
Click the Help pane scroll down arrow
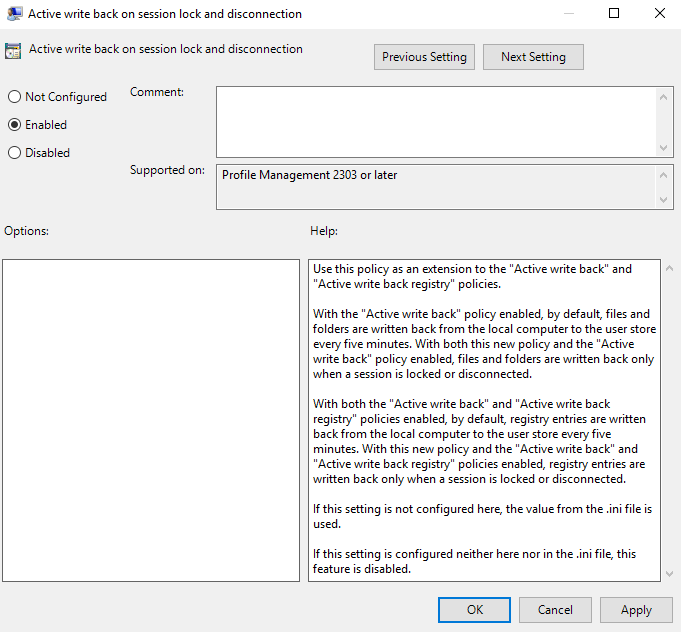668,572
